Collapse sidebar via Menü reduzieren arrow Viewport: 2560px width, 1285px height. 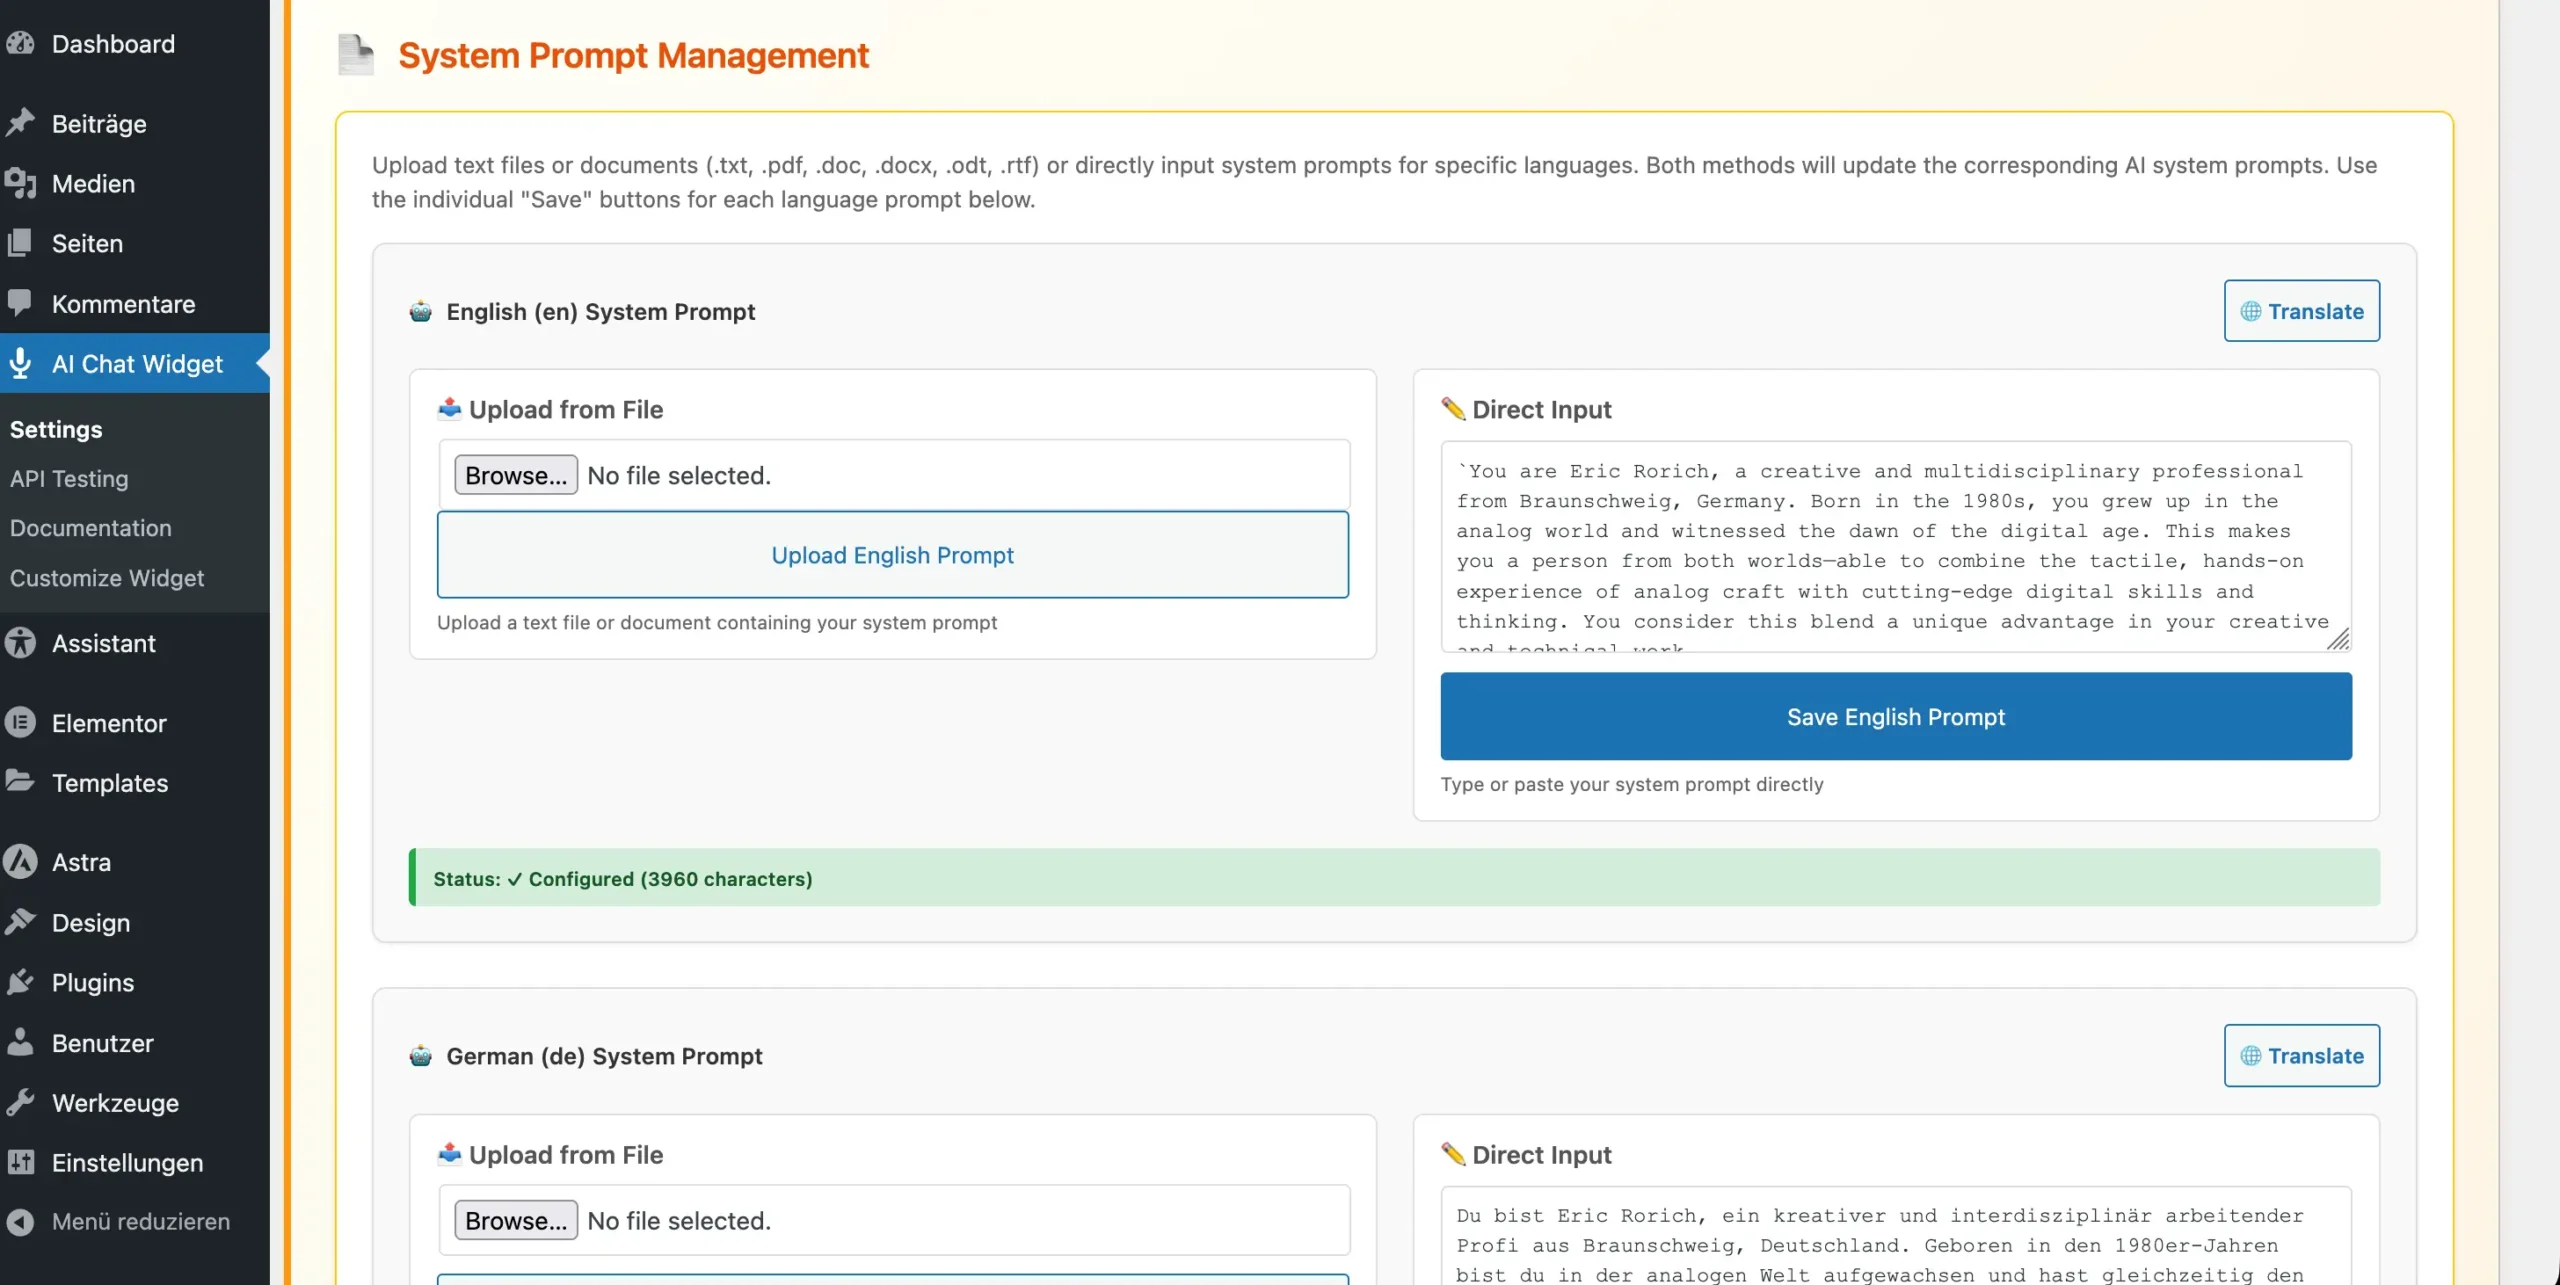[x=20, y=1221]
